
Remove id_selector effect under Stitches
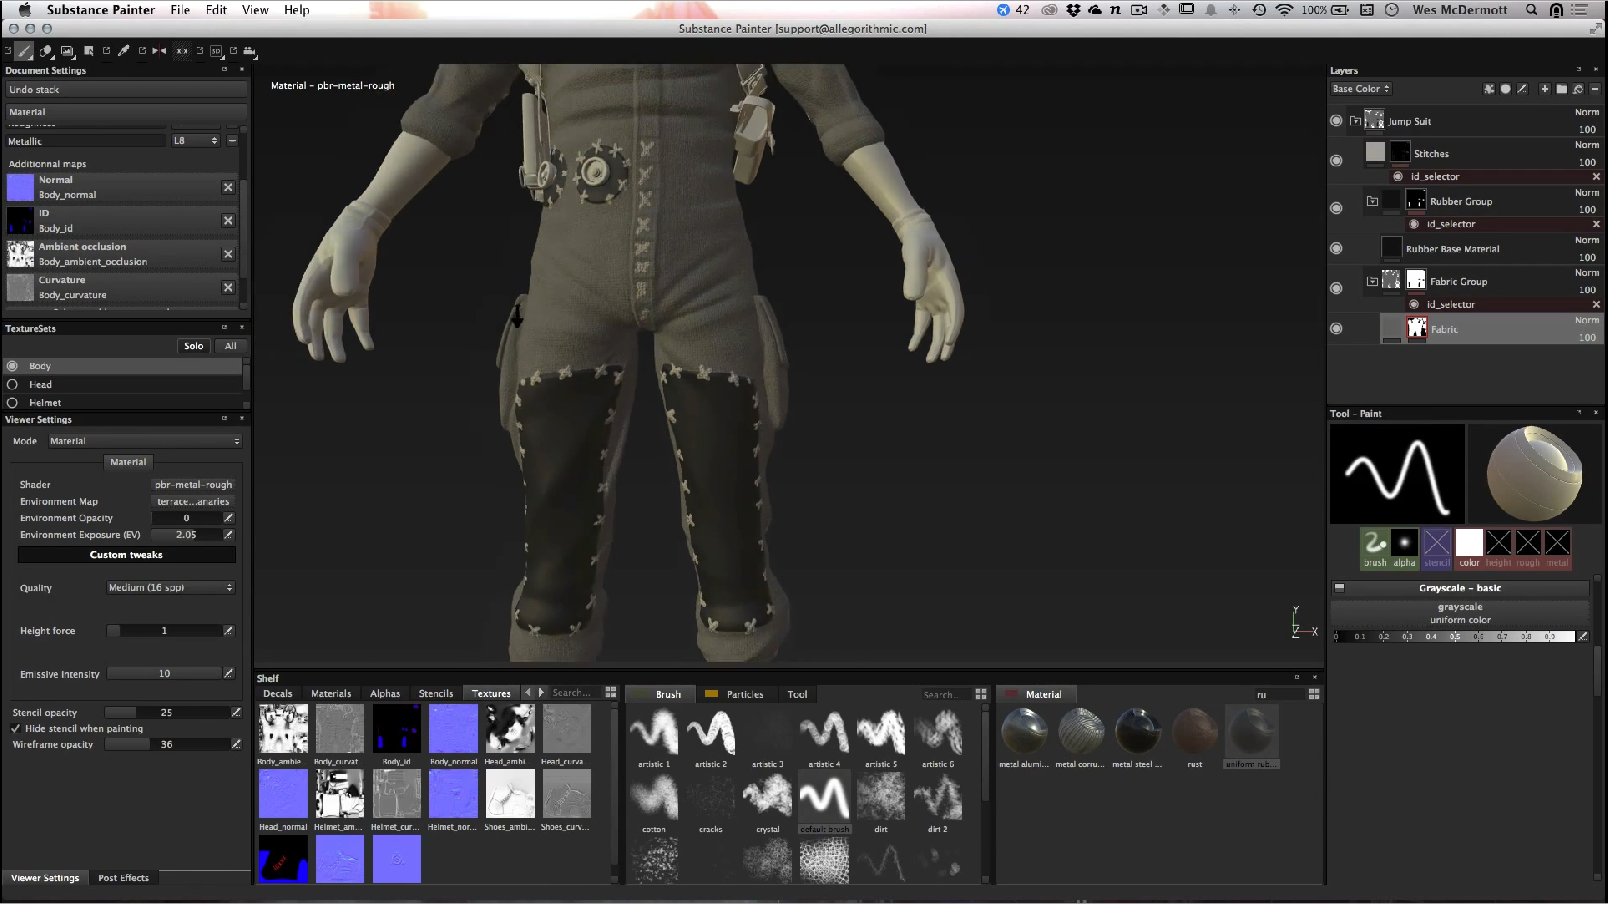pyautogui.click(x=1596, y=176)
